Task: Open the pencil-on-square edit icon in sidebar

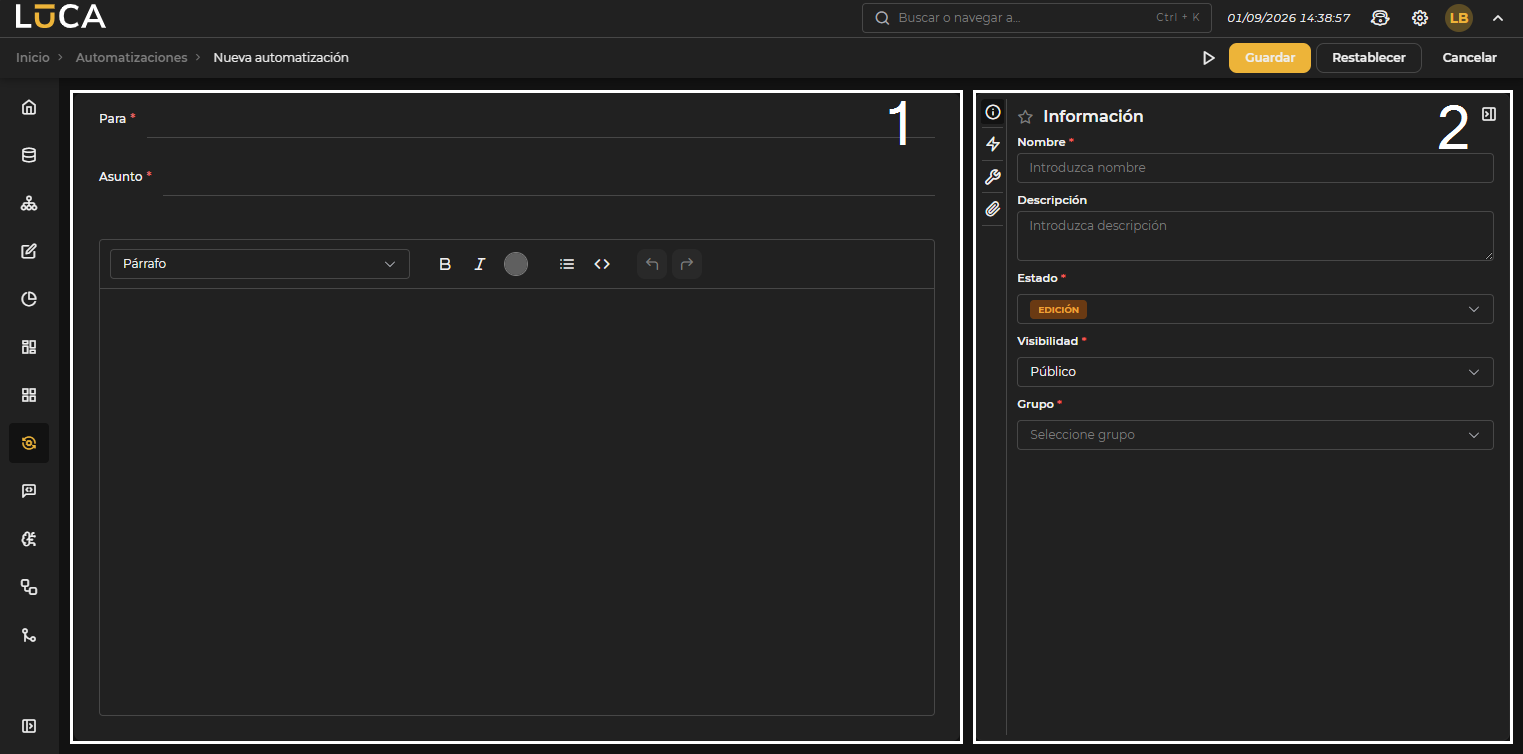Action: (x=29, y=251)
